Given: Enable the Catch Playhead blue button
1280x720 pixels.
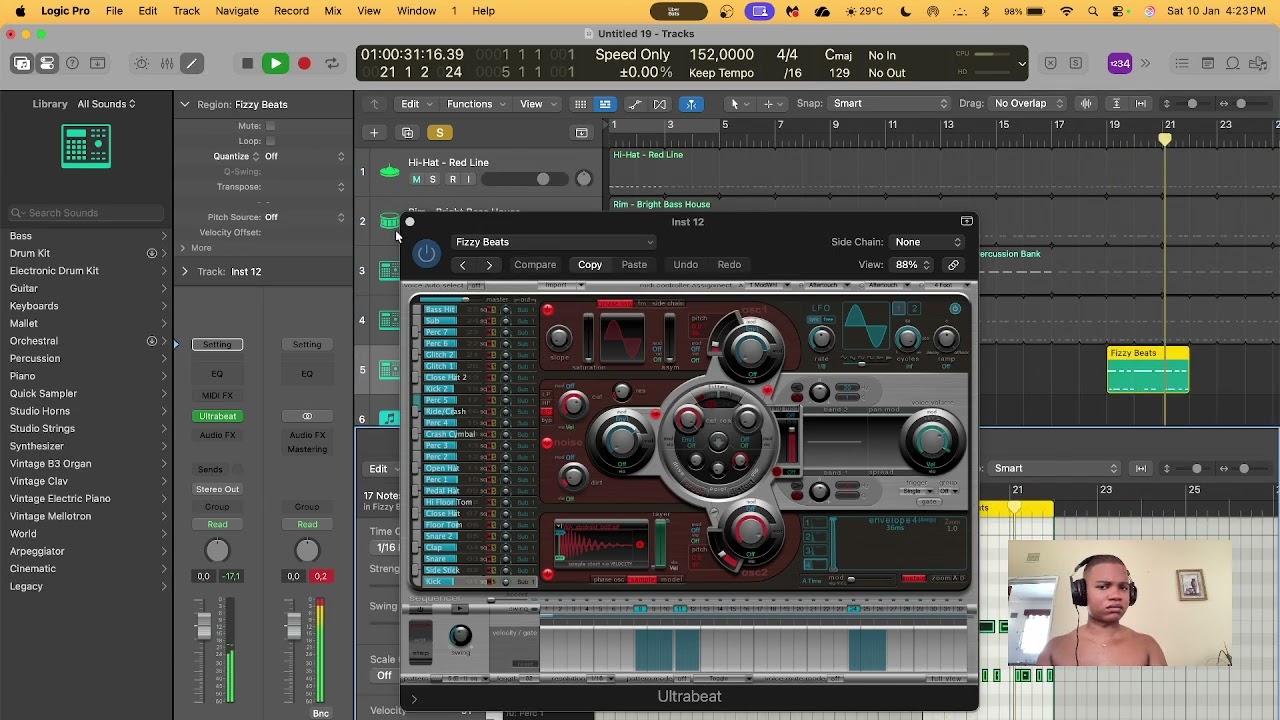Looking at the screenshot, I should 691,104.
